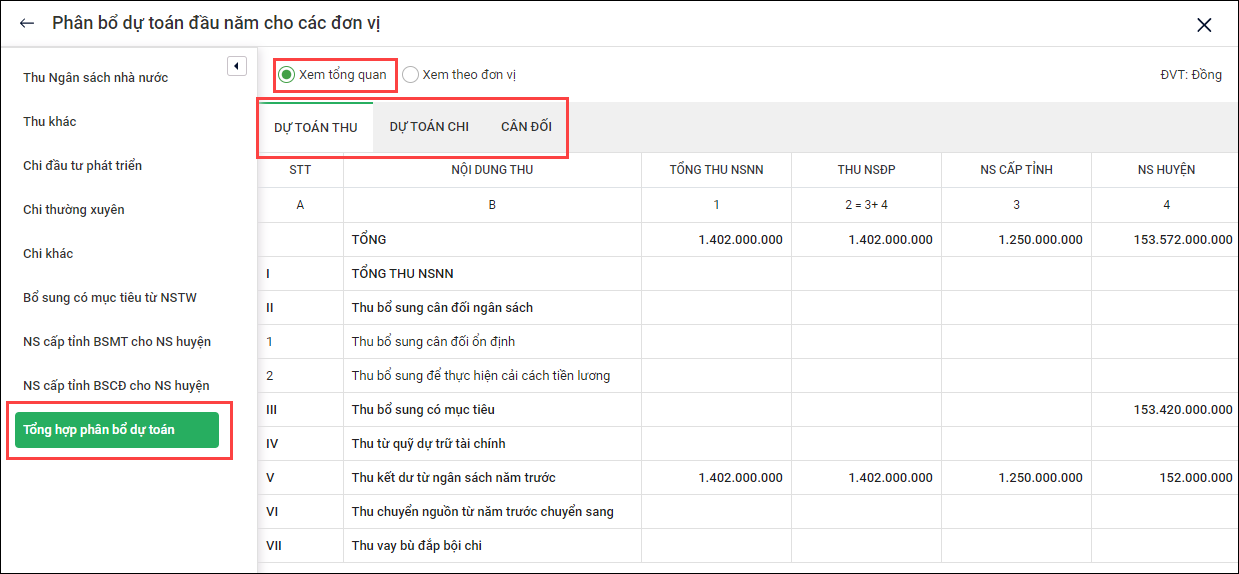Click the back arrow icon
1239x574 pixels.
27,23
